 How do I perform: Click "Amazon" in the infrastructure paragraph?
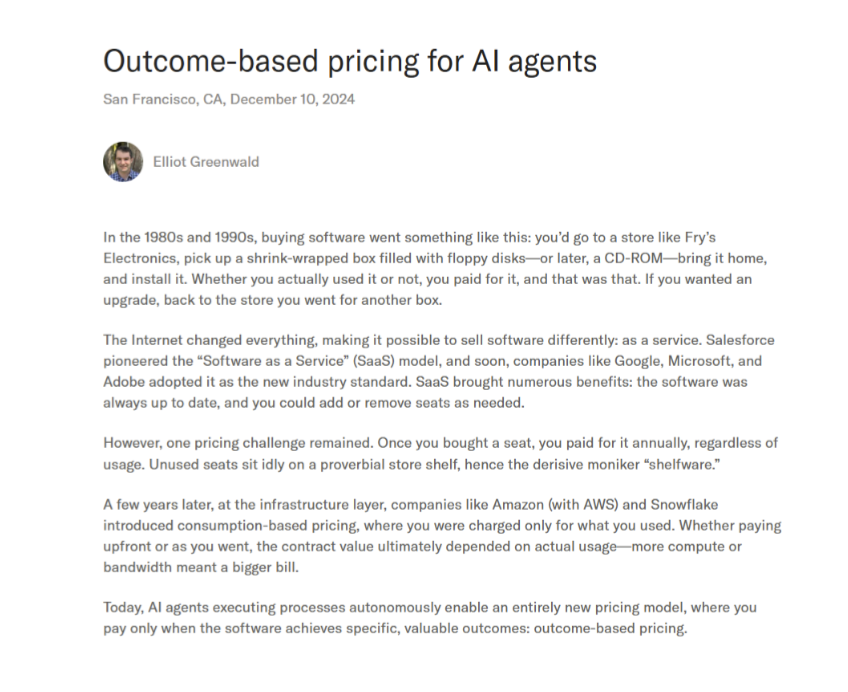coord(518,504)
